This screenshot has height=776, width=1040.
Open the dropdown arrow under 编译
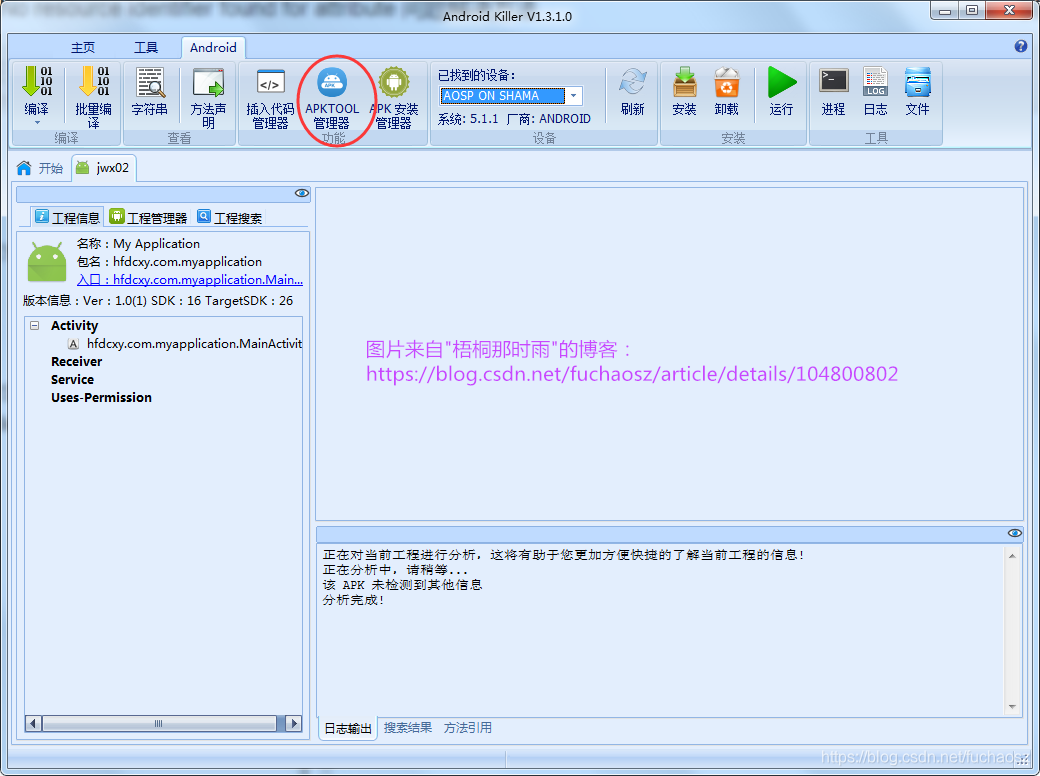click(36, 123)
